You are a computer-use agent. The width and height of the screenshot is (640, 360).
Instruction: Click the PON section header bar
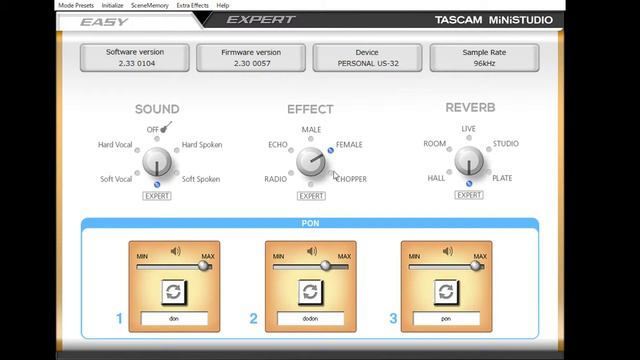point(310,223)
